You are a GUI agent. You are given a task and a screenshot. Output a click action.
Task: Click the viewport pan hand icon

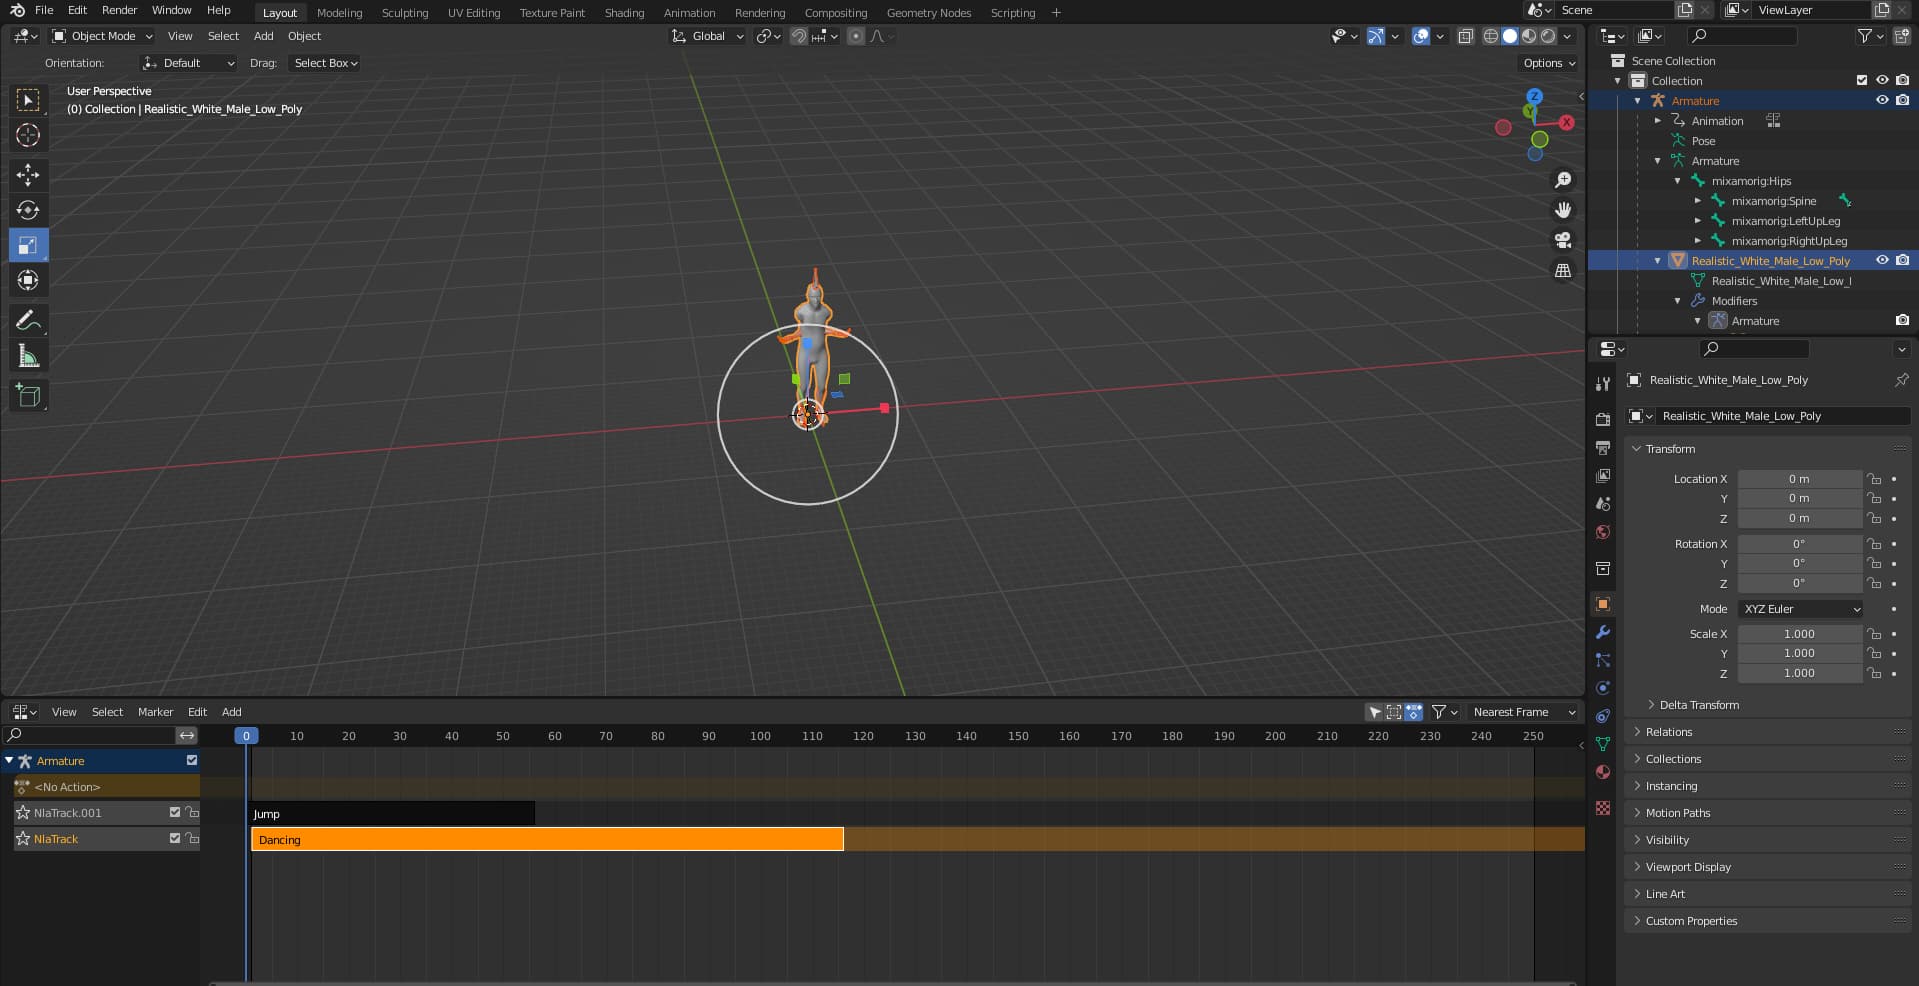click(x=1563, y=210)
